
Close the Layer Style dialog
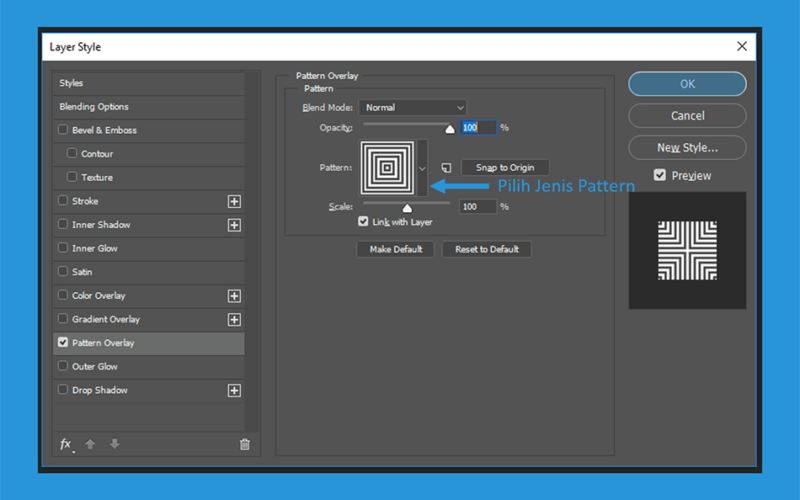pyautogui.click(x=742, y=46)
